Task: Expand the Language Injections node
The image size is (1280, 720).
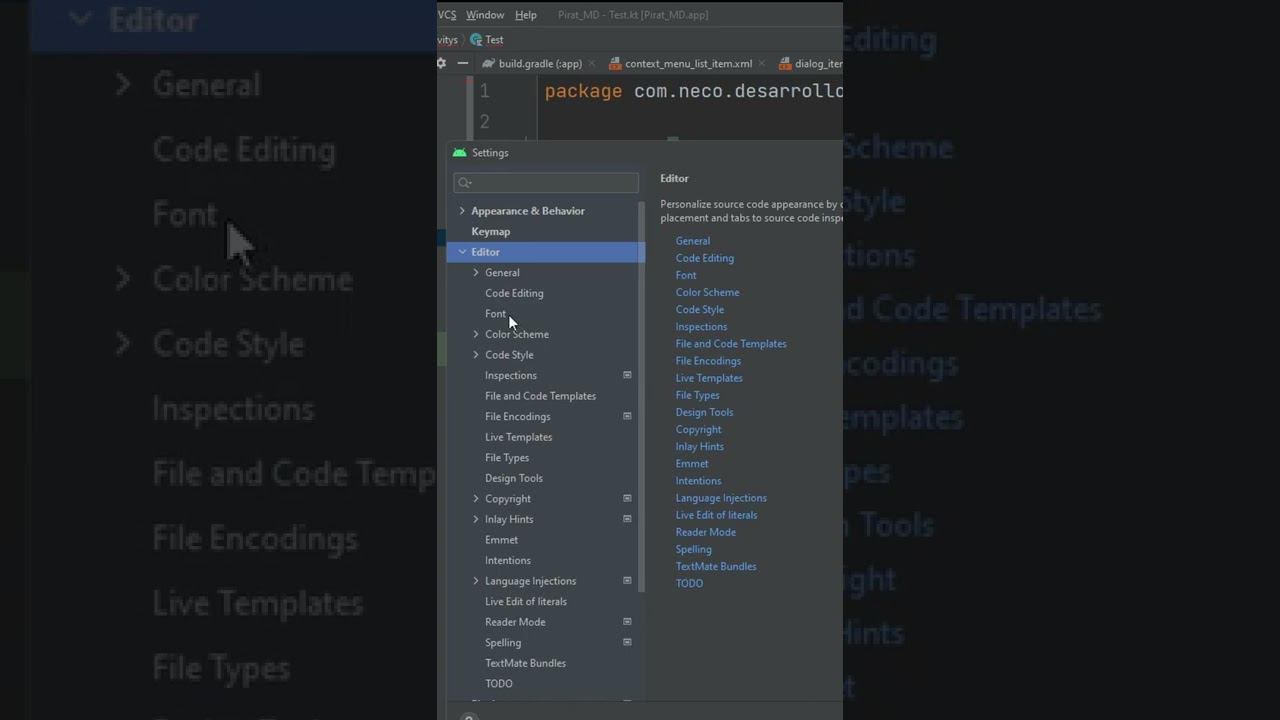Action: tap(476, 581)
